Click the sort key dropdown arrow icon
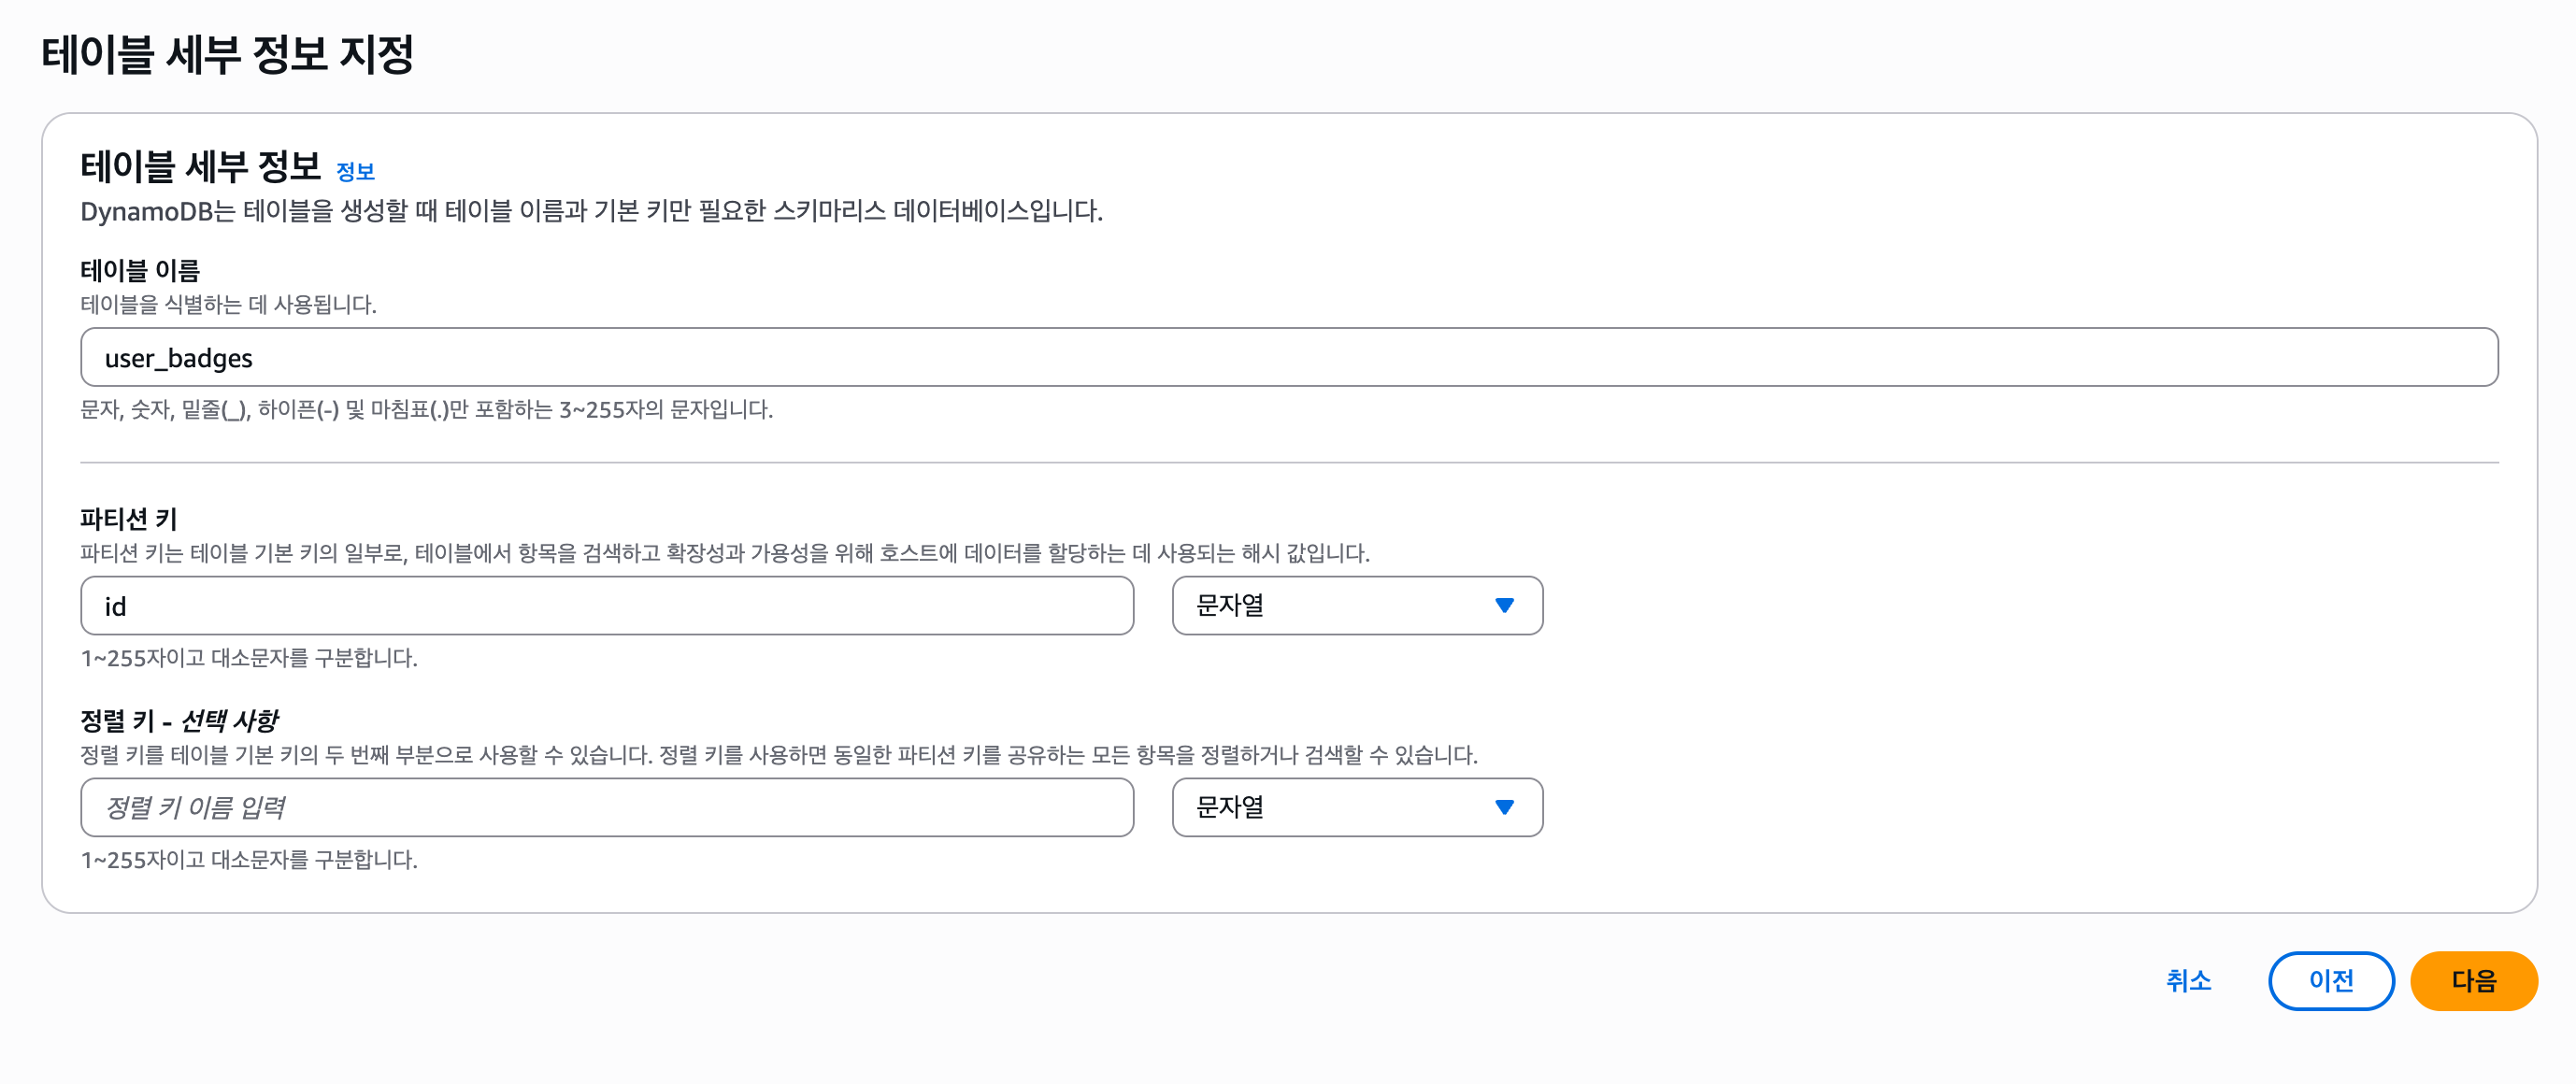Screen dimensions: 2576x1084 click(1503, 808)
